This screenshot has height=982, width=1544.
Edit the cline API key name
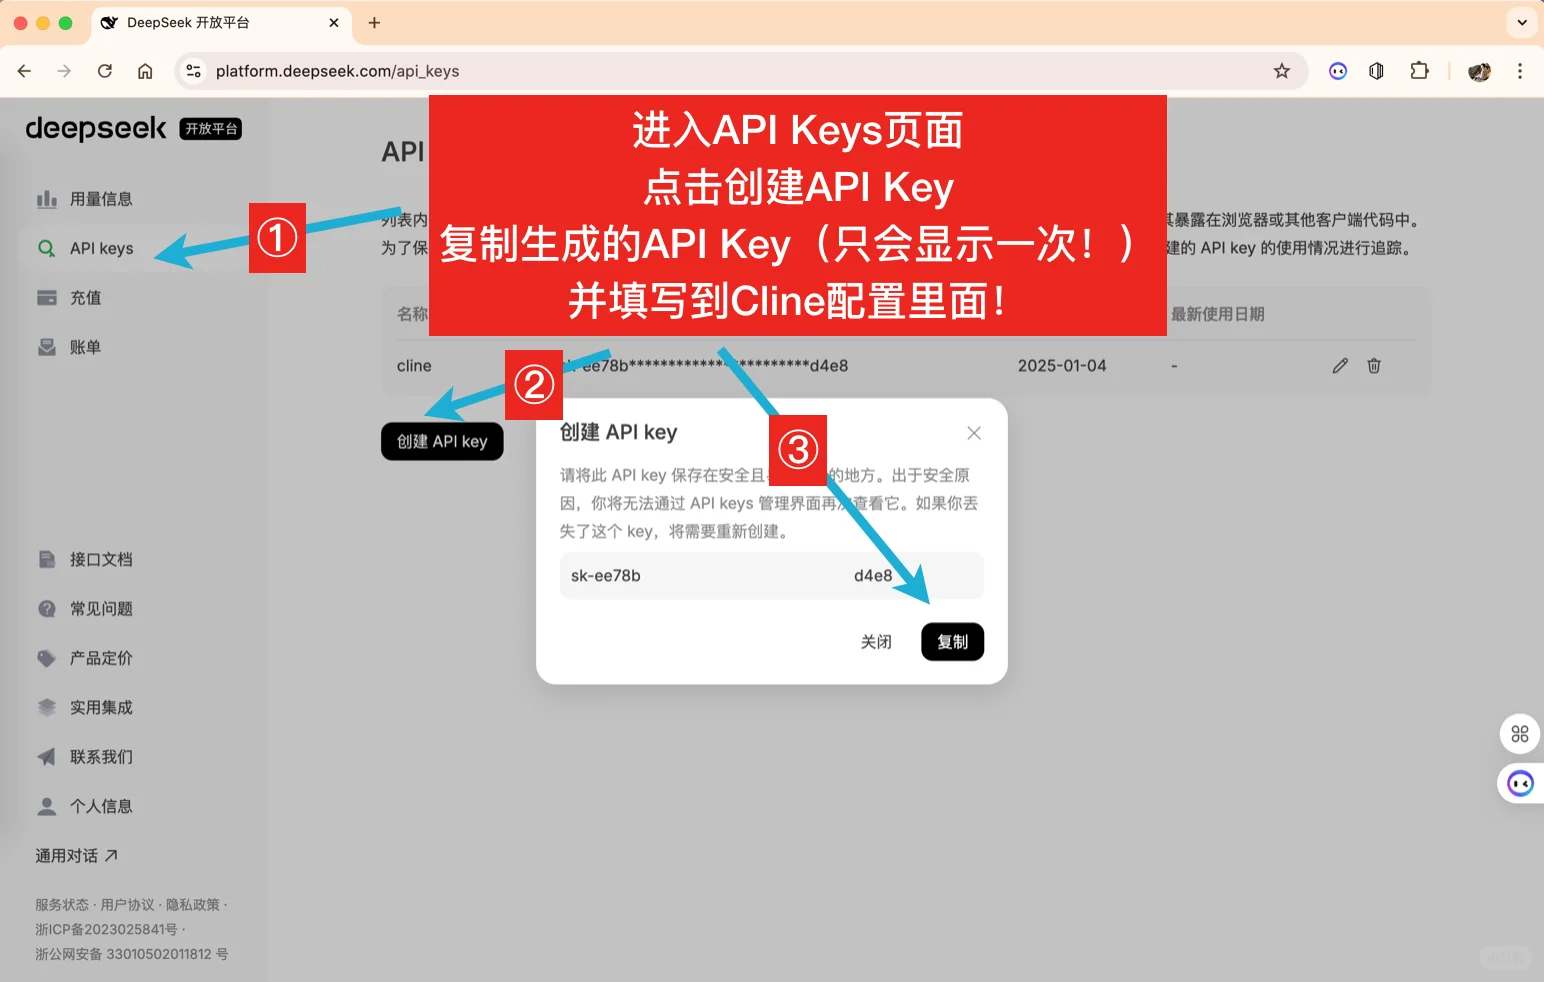[x=1339, y=365]
